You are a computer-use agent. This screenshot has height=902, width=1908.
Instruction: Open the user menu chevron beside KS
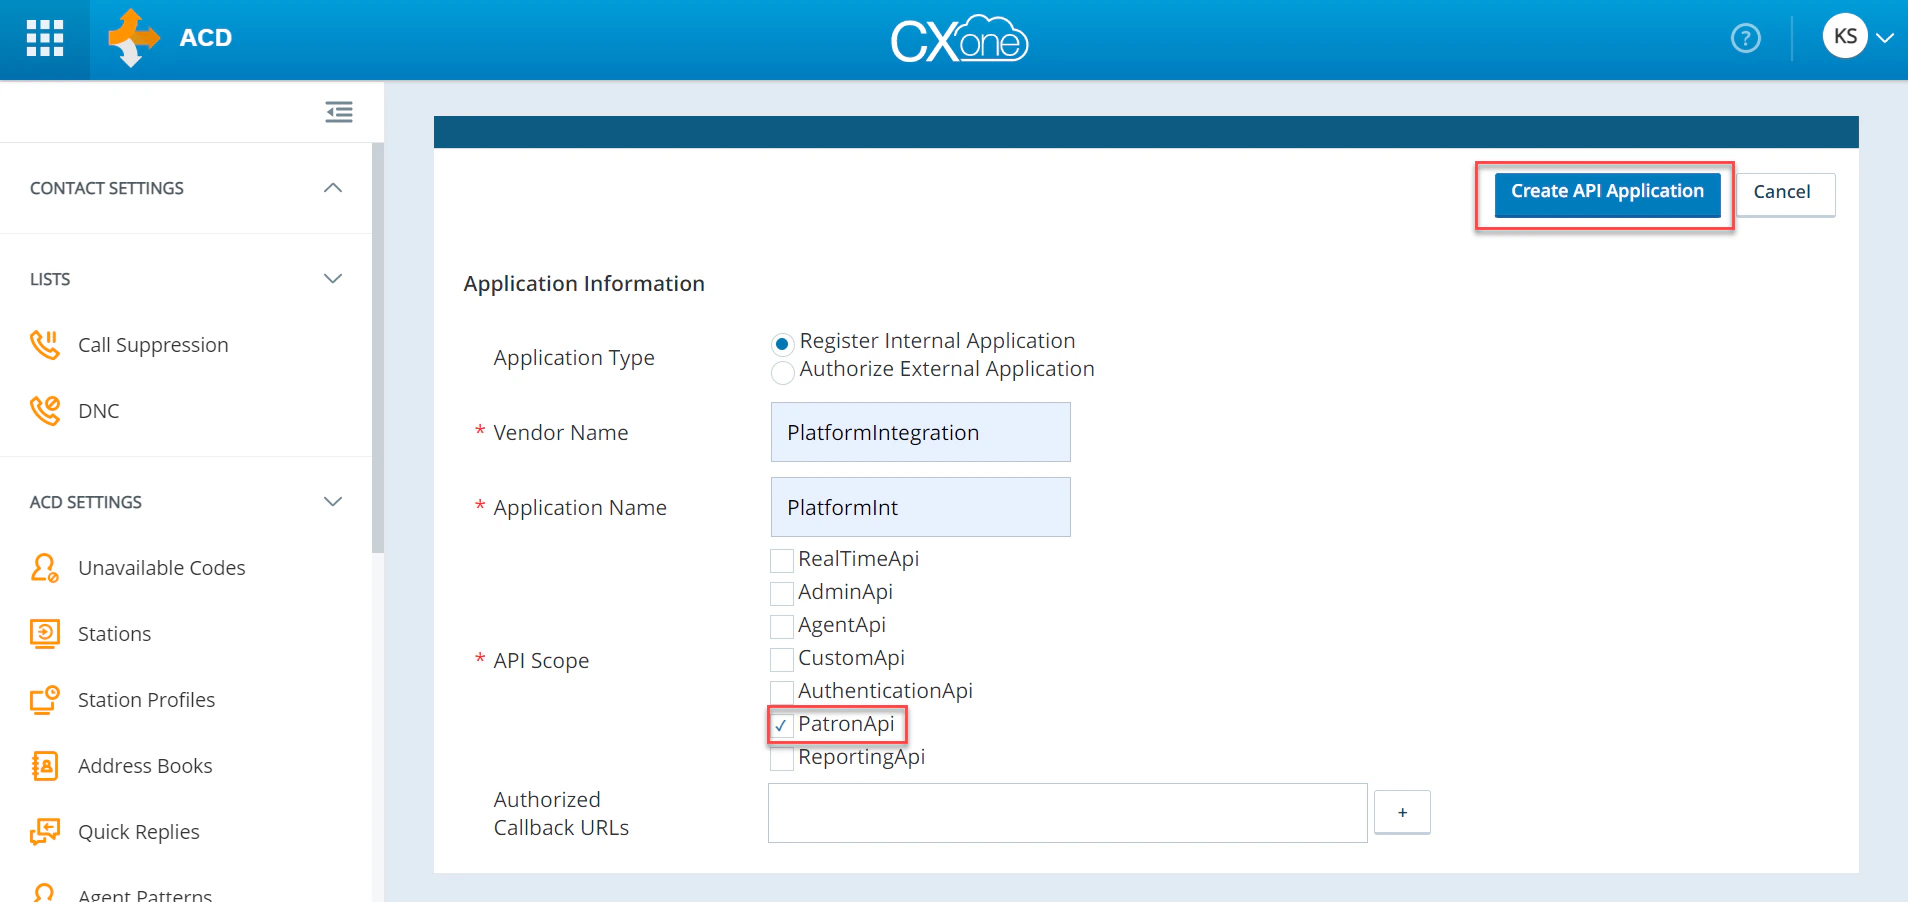[x=1885, y=38]
